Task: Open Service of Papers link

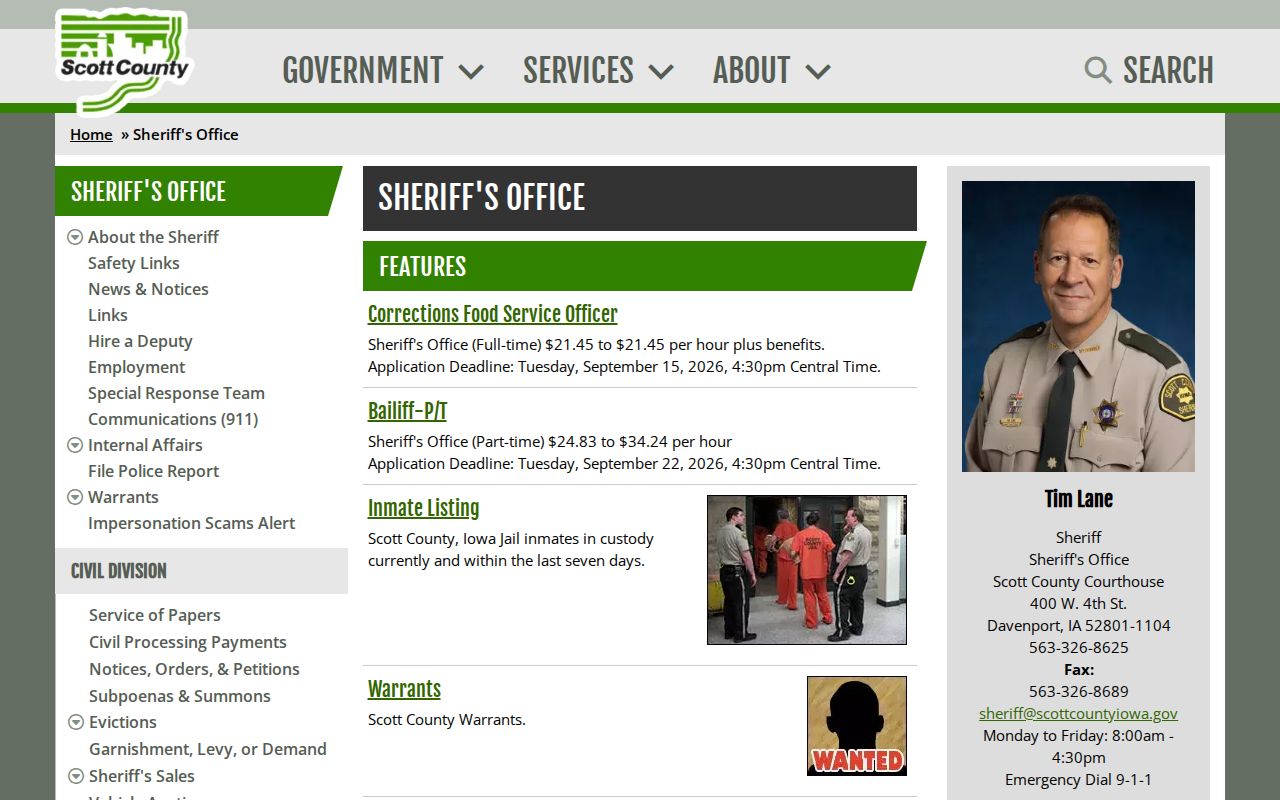Action: pos(155,615)
